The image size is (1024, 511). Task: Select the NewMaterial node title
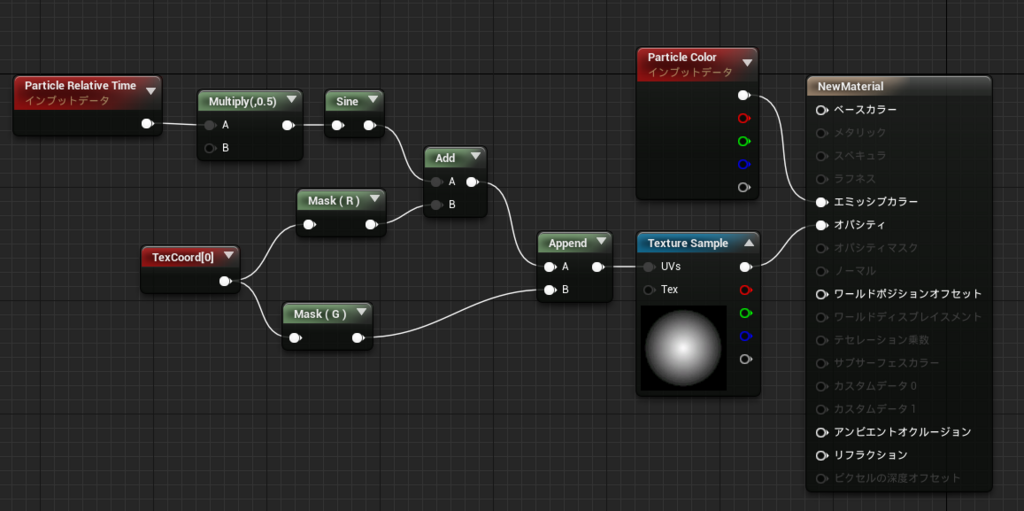pos(850,86)
